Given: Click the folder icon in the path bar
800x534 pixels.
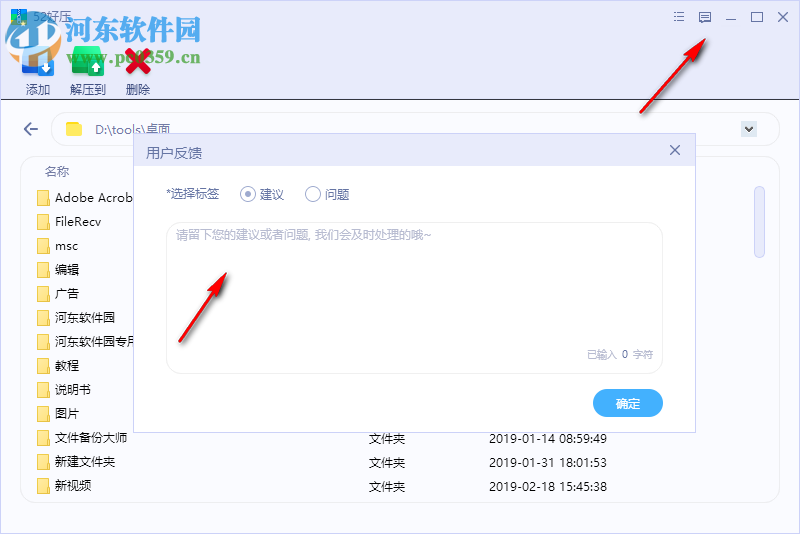Looking at the screenshot, I should tap(74, 129).
